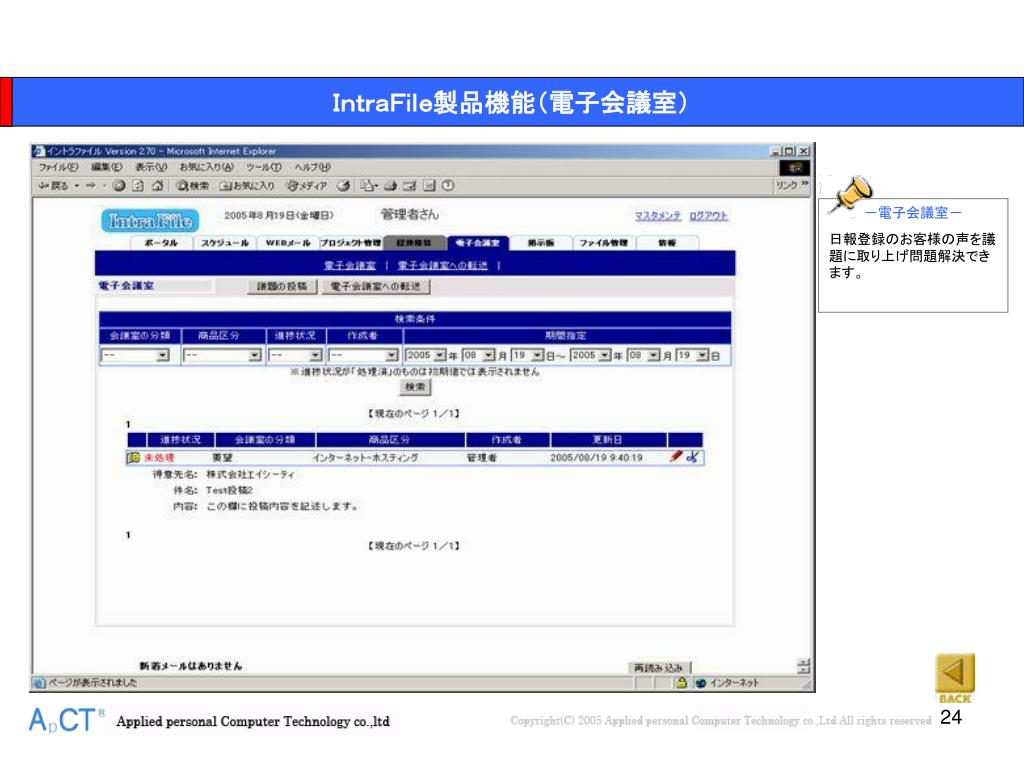1024x768 pixels.
Task: Click the red 未処理 status text
Action: click(x=159, y=458)
